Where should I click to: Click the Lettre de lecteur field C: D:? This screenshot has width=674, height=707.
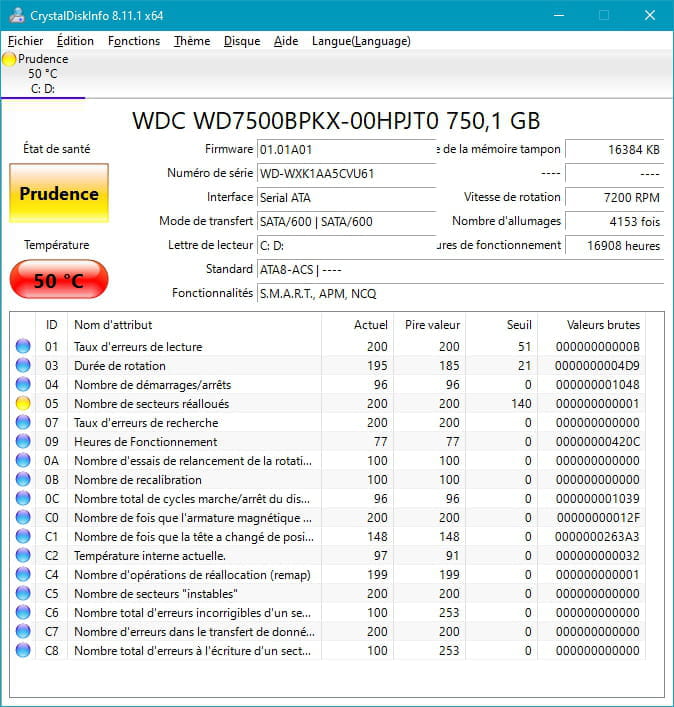346,246
